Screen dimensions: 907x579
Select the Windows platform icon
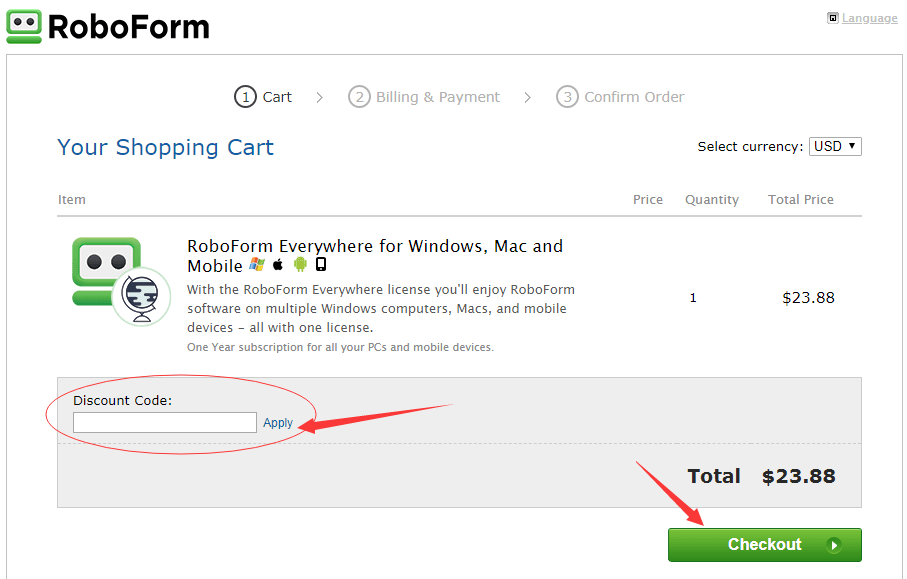coord(256,265)
